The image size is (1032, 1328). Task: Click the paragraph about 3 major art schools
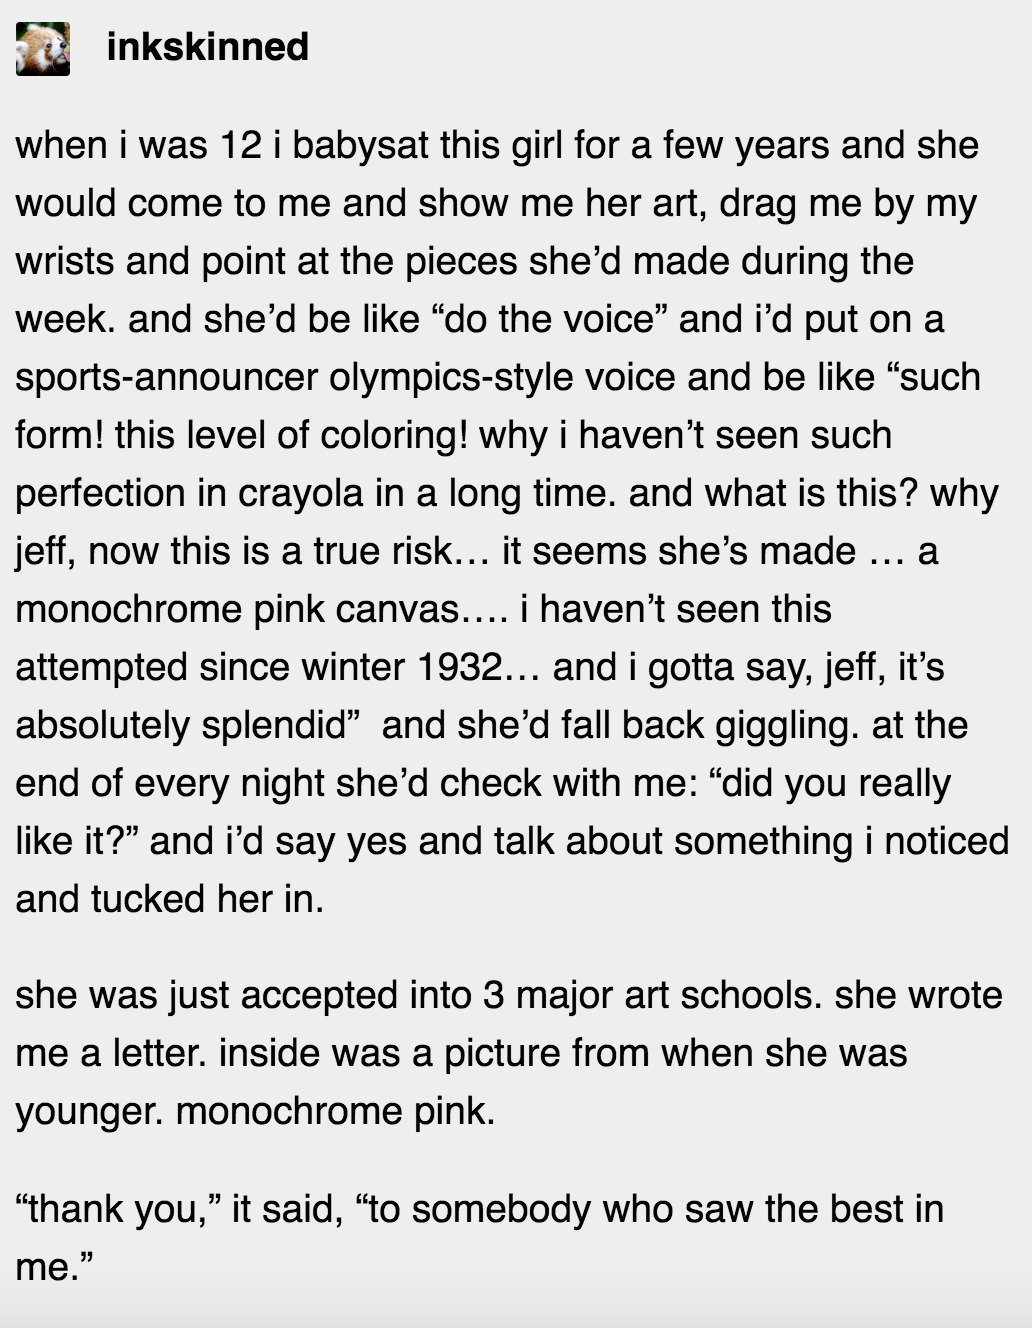pyautogui.click(x=509, y=1053)
